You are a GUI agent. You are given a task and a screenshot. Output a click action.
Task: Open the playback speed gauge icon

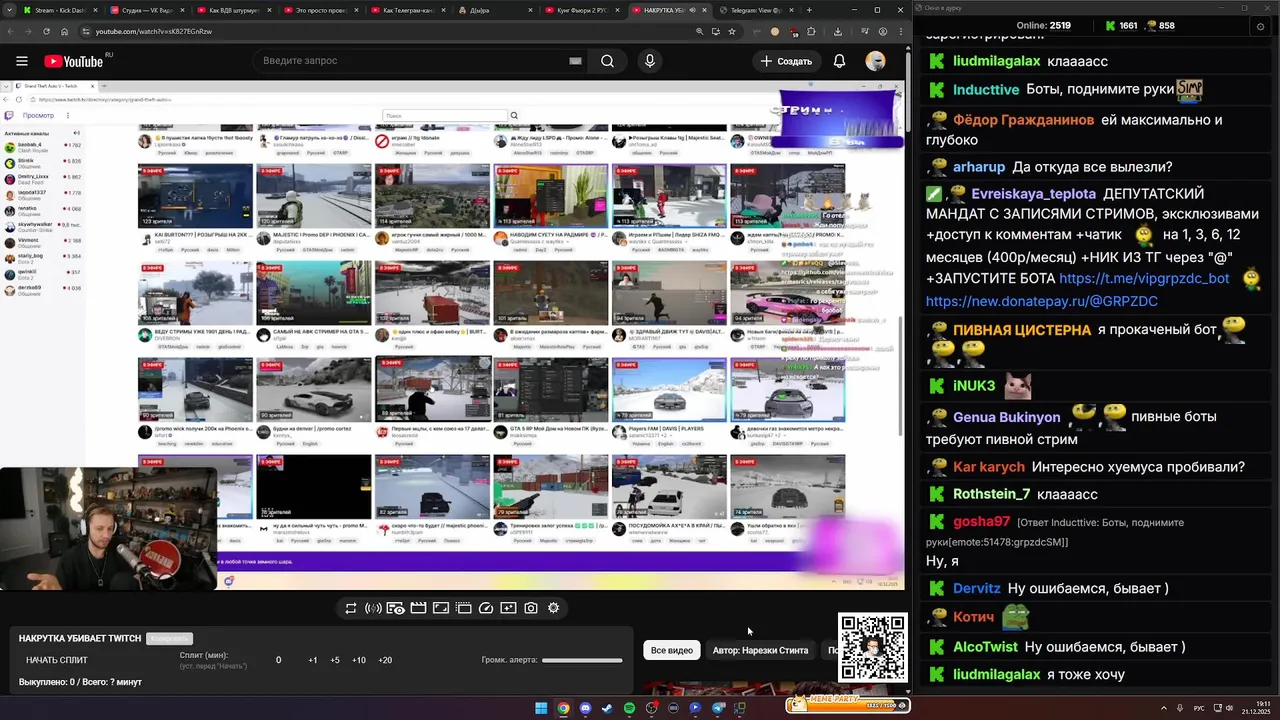coord(486,608)
